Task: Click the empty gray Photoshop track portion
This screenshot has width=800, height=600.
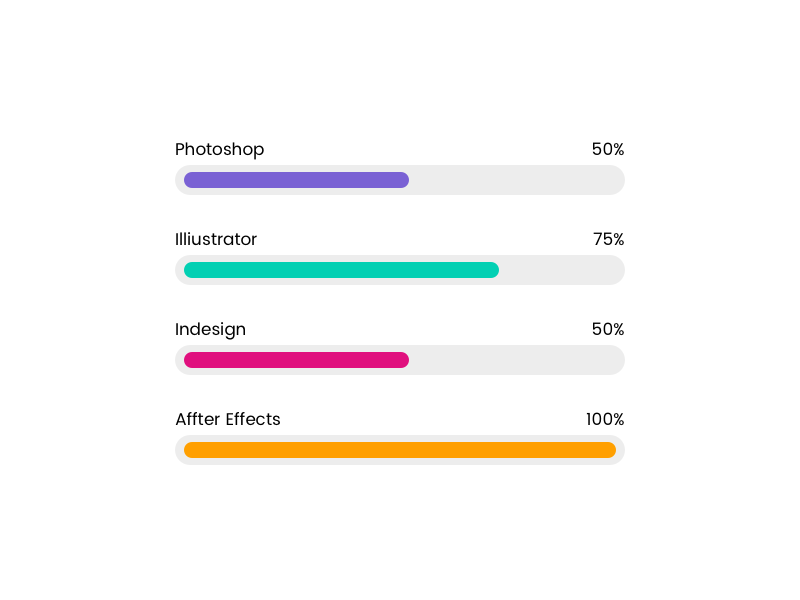Action: (515, 180)
